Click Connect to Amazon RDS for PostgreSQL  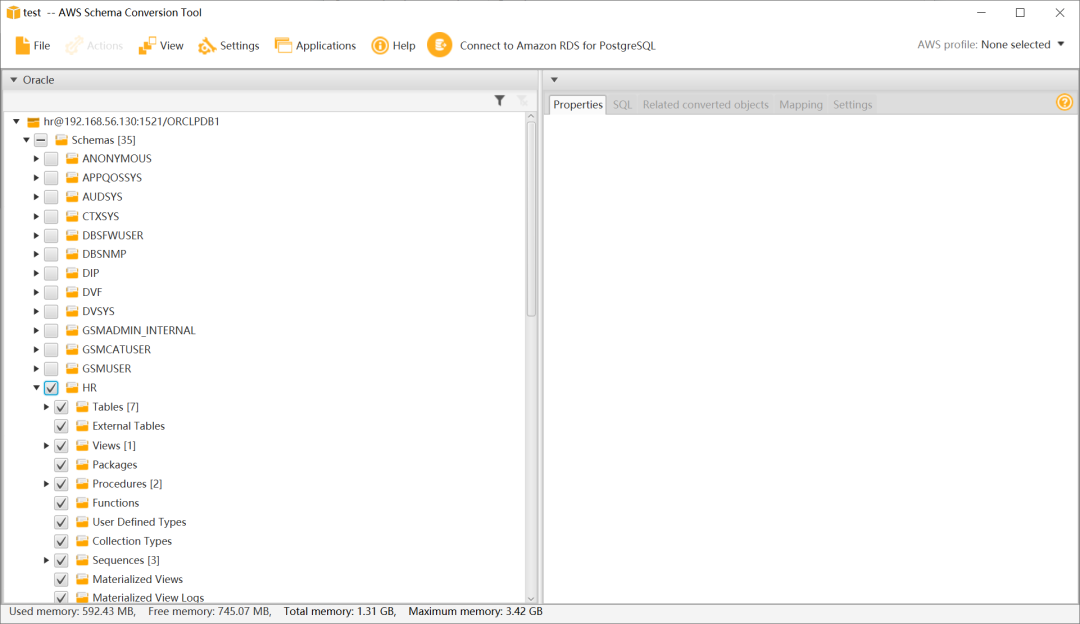pyautogui.click(x=557, y=46)
